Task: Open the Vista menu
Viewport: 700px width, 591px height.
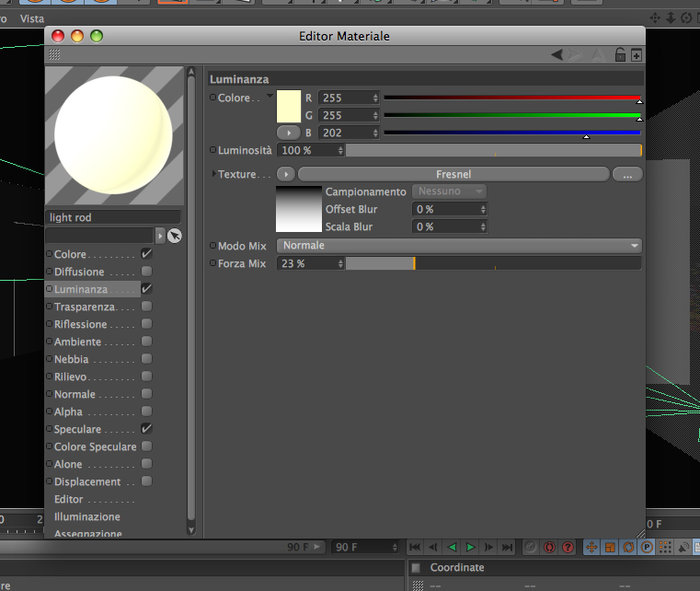Action: point(32,19)
